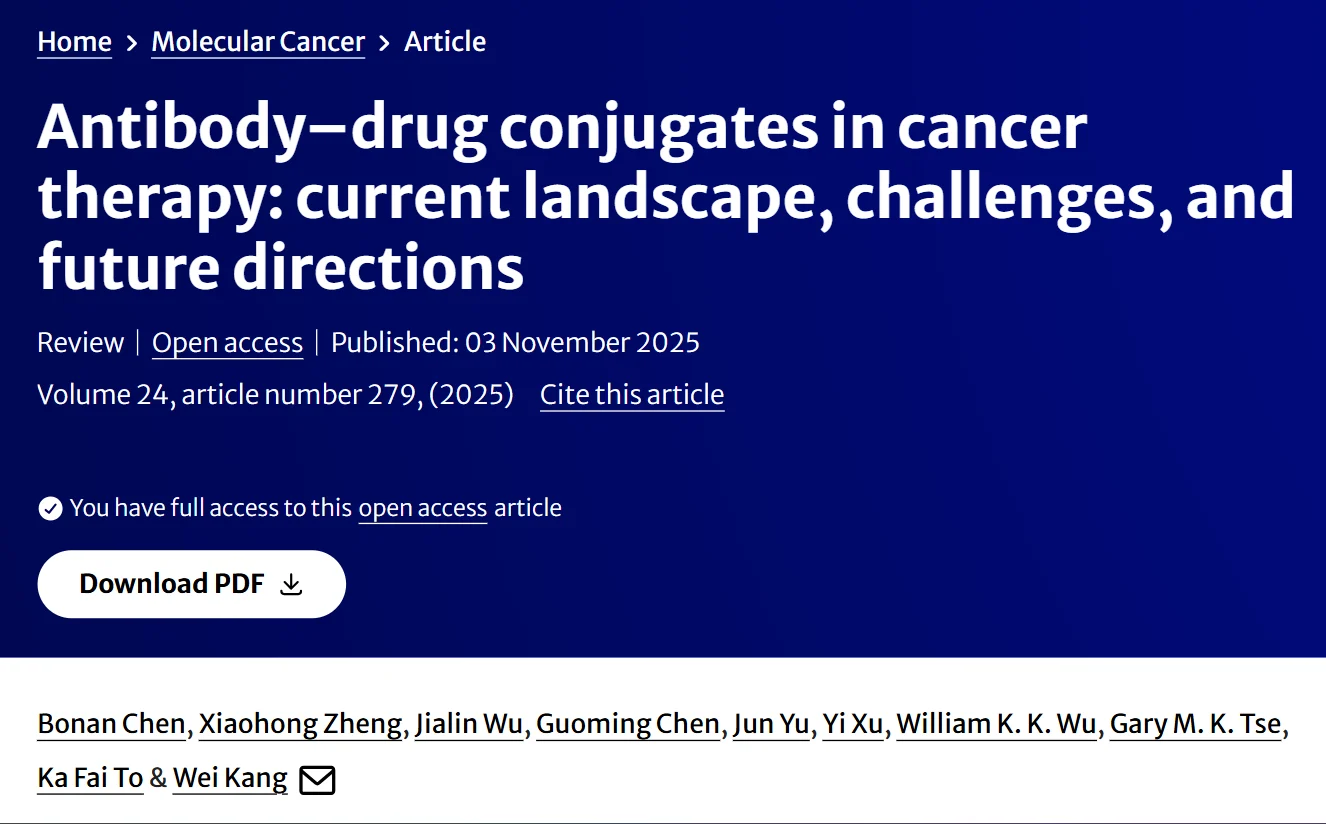
Task: Click the email envelope icon beside Wei Kang
Action: click(x=317, y=779)
